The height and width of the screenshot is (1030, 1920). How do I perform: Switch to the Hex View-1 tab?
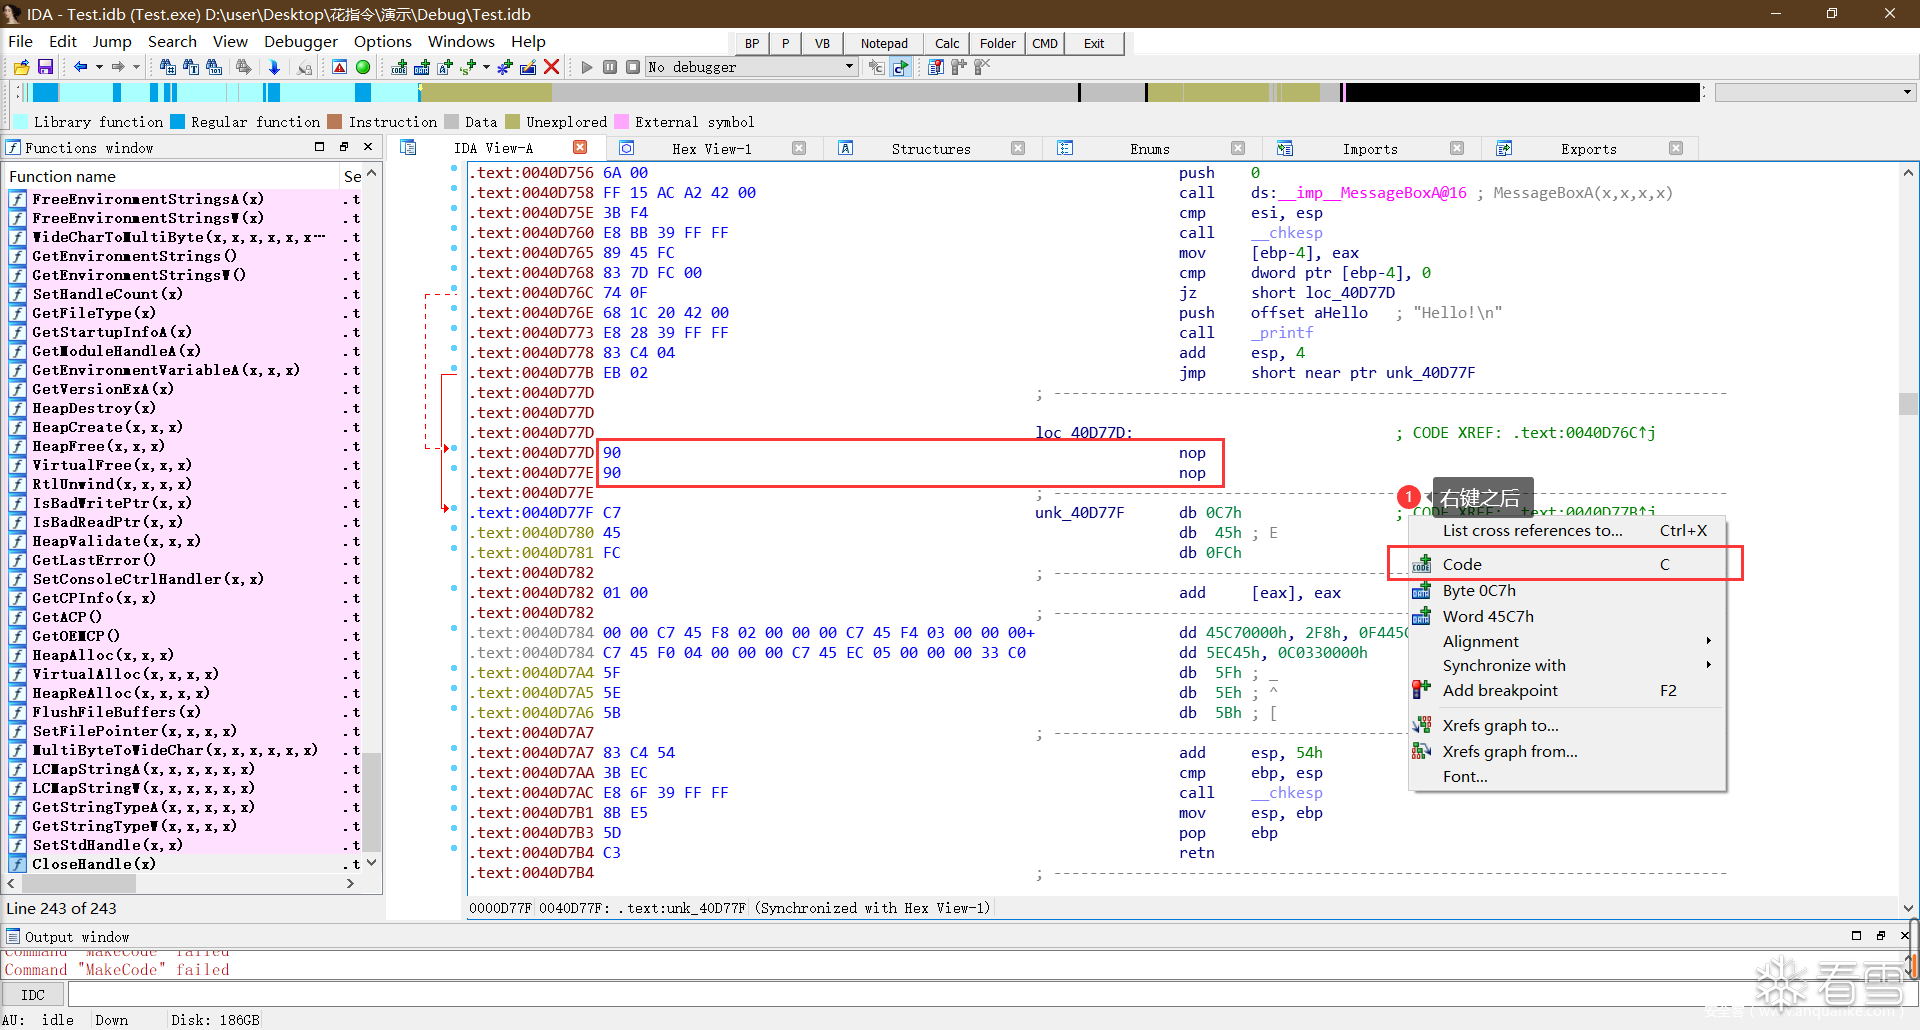pos(711,149)
